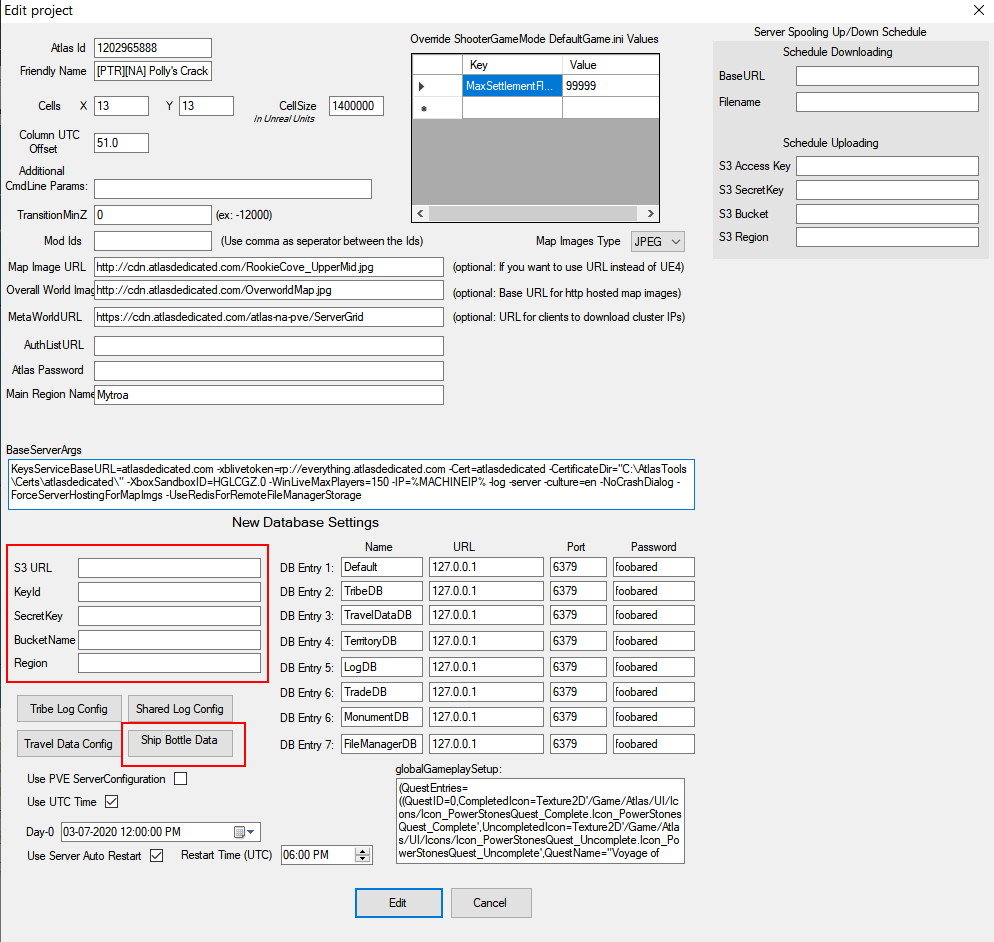Image resolution: width=994 pixels, height=942 pixels.
Task: Click the Value column header
Action: coord(610,65)
